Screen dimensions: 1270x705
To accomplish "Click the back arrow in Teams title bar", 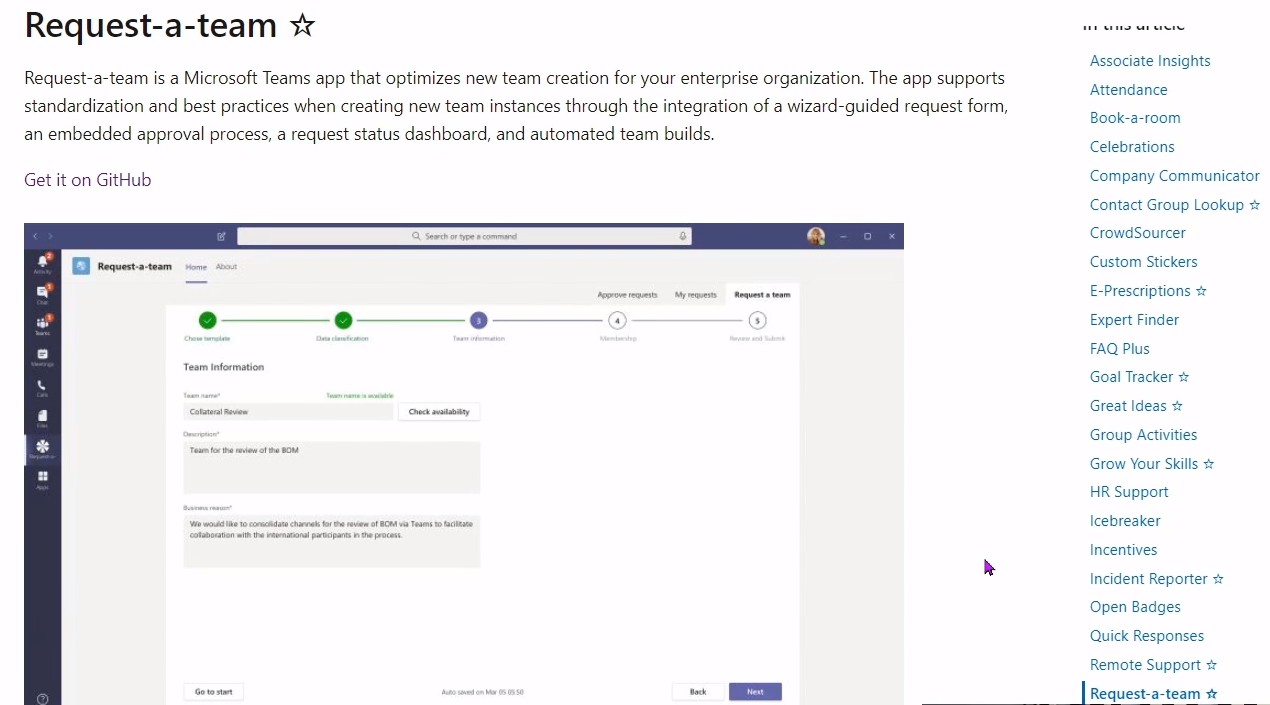I will click(35, 237).
